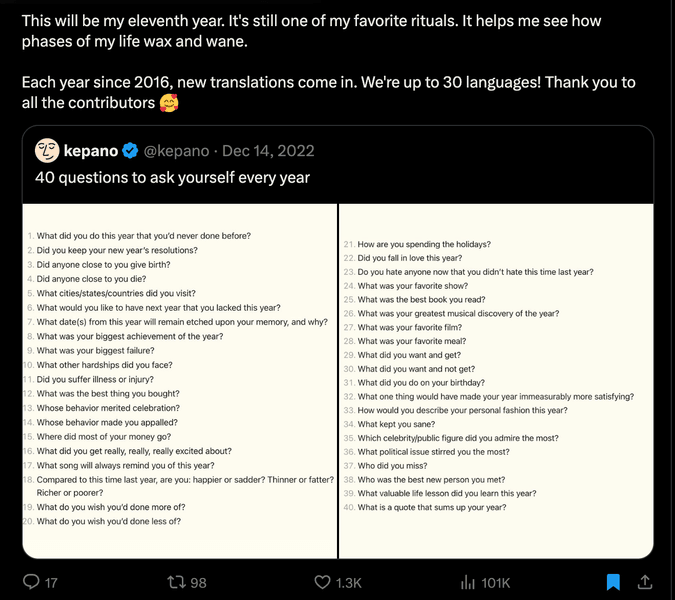This screenshot has width=675, height=600.
Task: Click the smiling face with hearts emoji
Action: point(169,103)
